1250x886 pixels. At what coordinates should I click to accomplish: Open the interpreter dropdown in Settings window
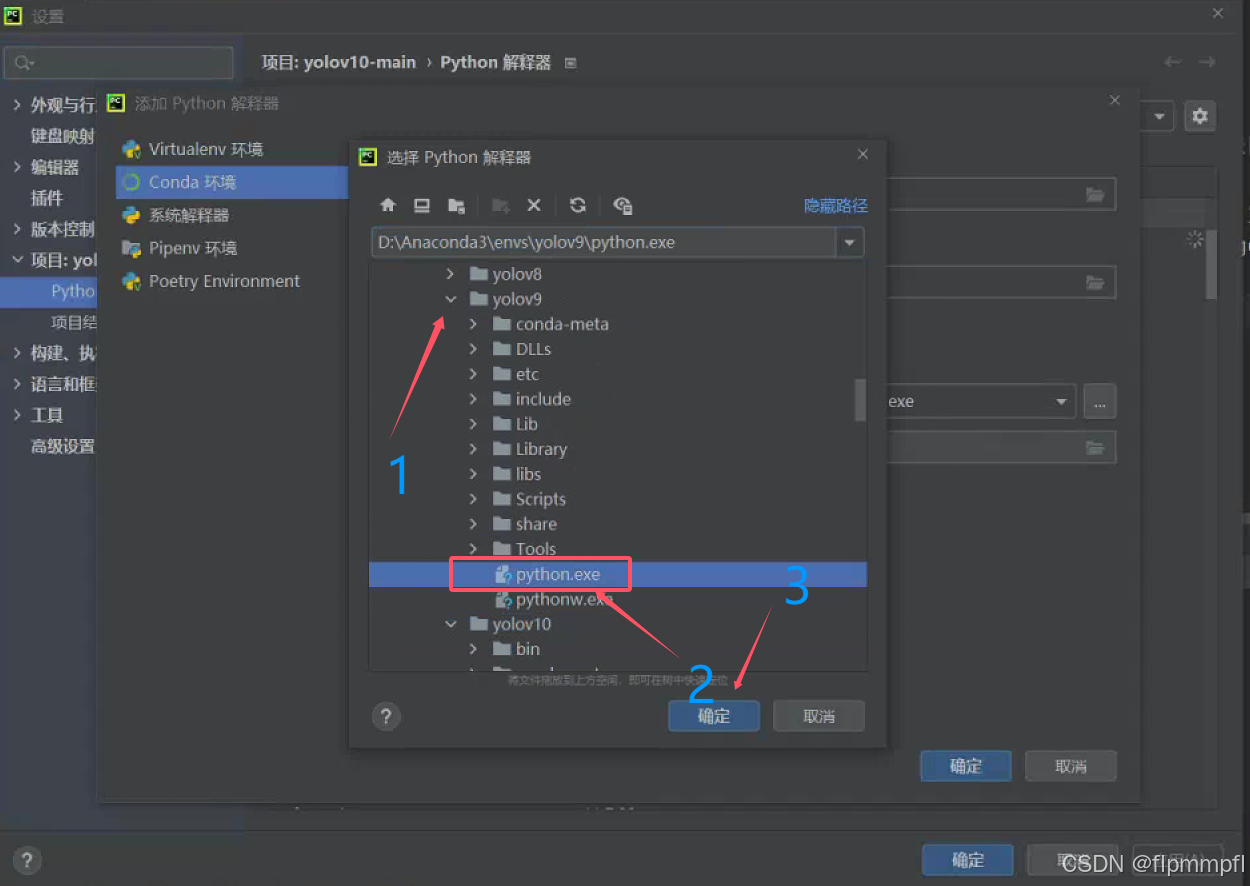pyautogui.click(x=1159, y=116)
